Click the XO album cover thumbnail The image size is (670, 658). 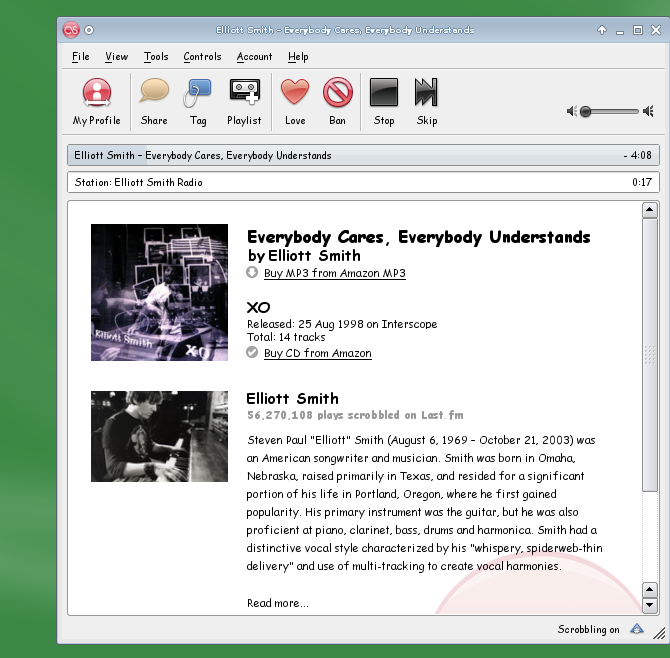click(159, 292)
